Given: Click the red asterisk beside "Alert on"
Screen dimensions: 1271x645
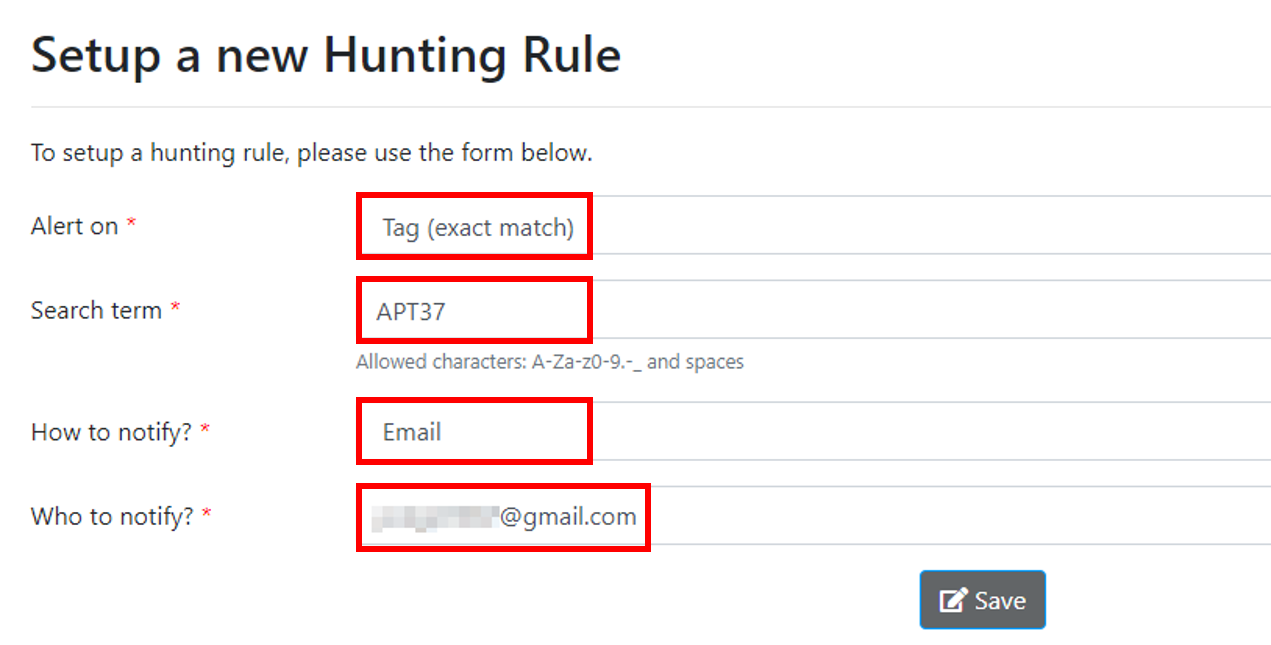Looking at the screenshot, I should (131, 220).
